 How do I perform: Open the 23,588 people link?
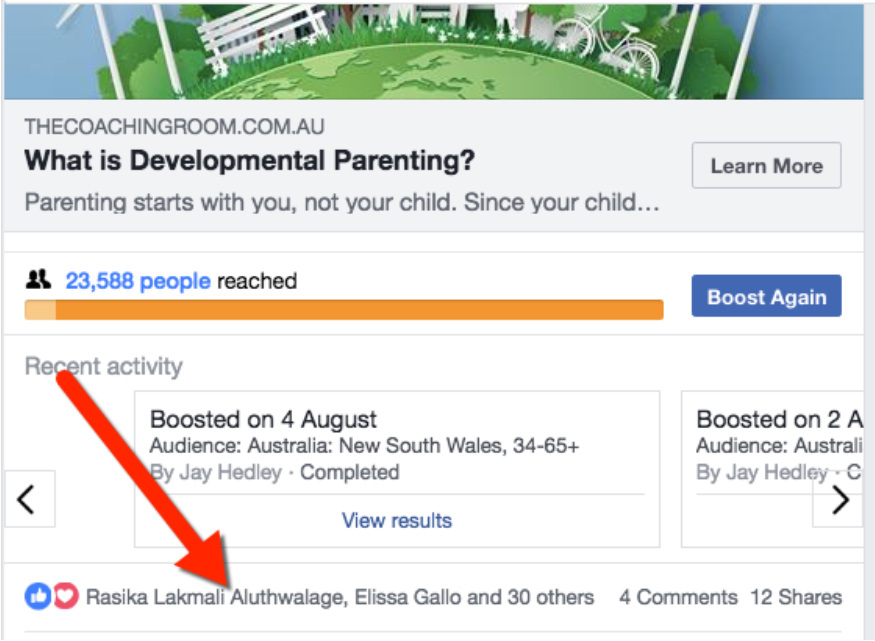(138, 281)
